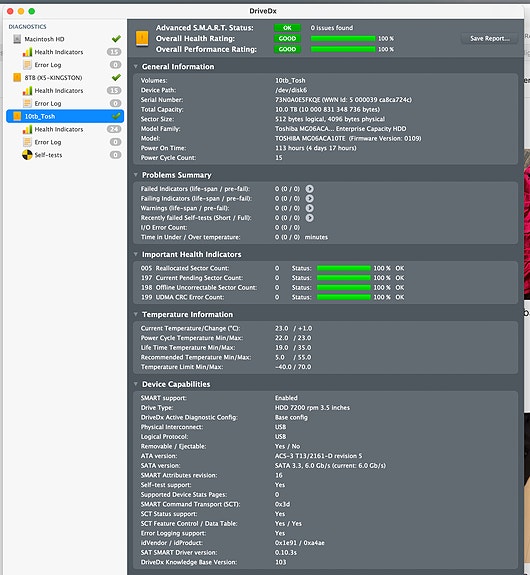
Task: Click large yellow drive icon in status header
Action: 142,39
